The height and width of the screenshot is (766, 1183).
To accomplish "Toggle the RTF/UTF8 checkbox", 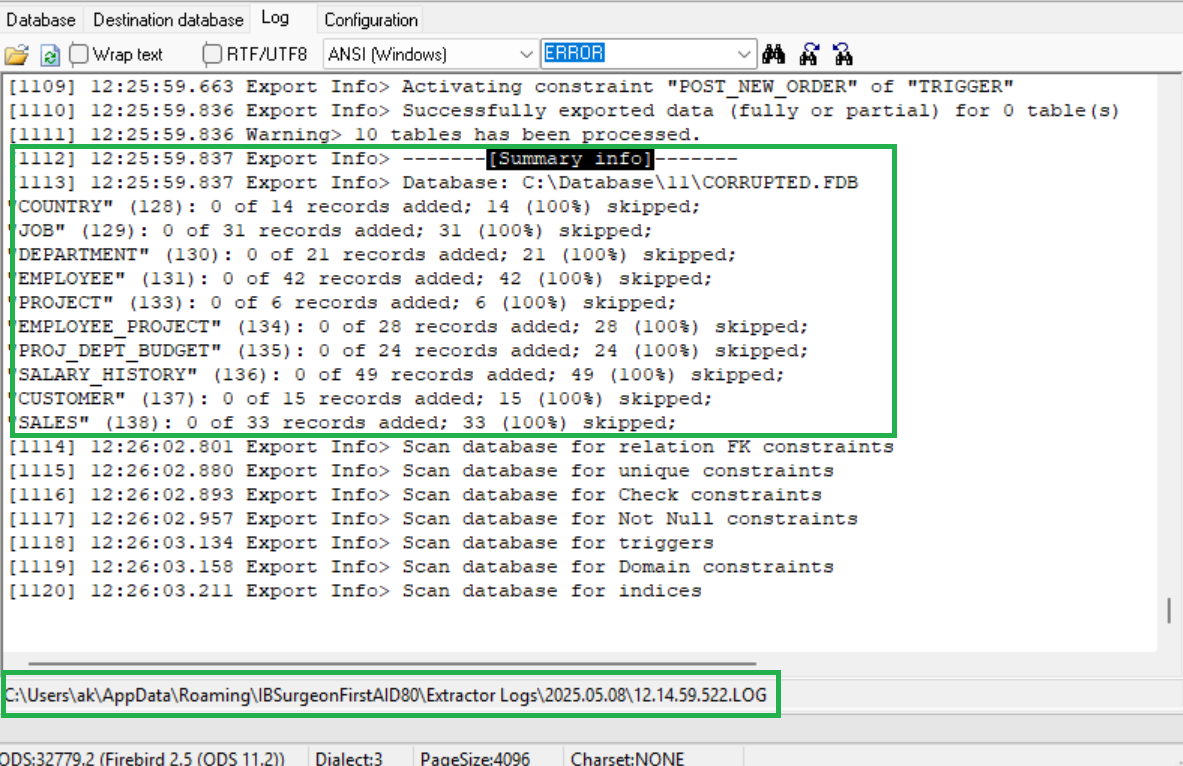I will coord(213,54).
